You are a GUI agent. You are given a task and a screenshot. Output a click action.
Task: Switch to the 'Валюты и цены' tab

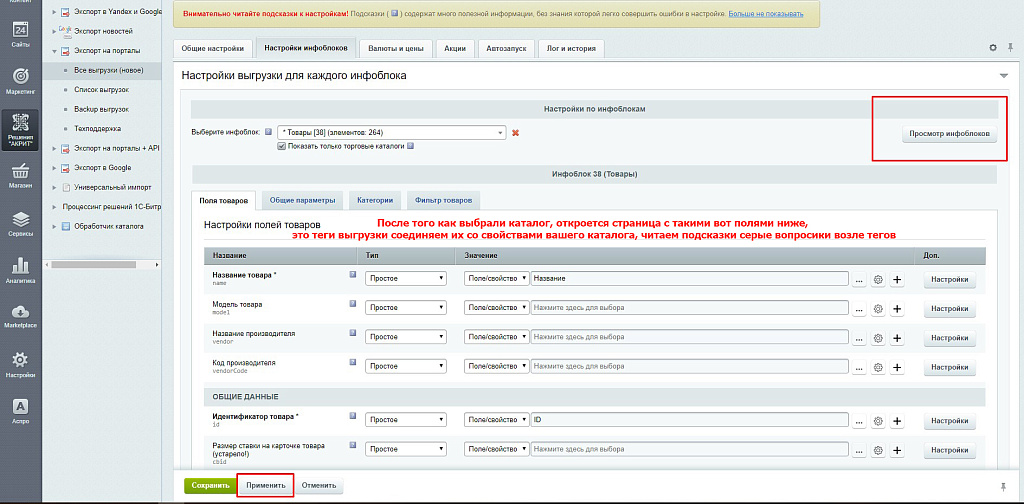click(395, 48)
